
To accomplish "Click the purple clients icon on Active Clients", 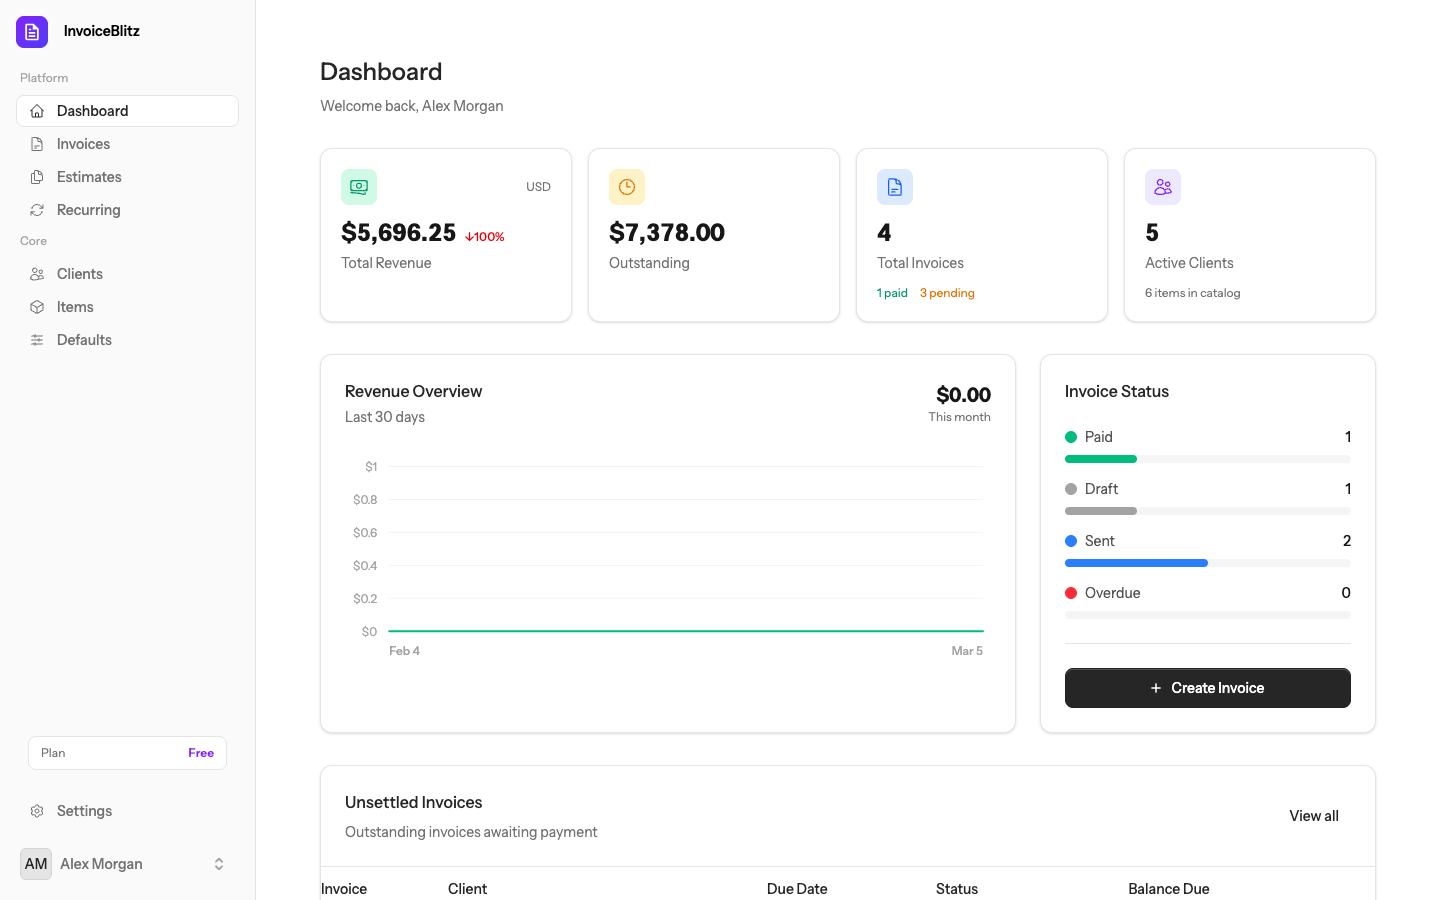I will 1163,186.
